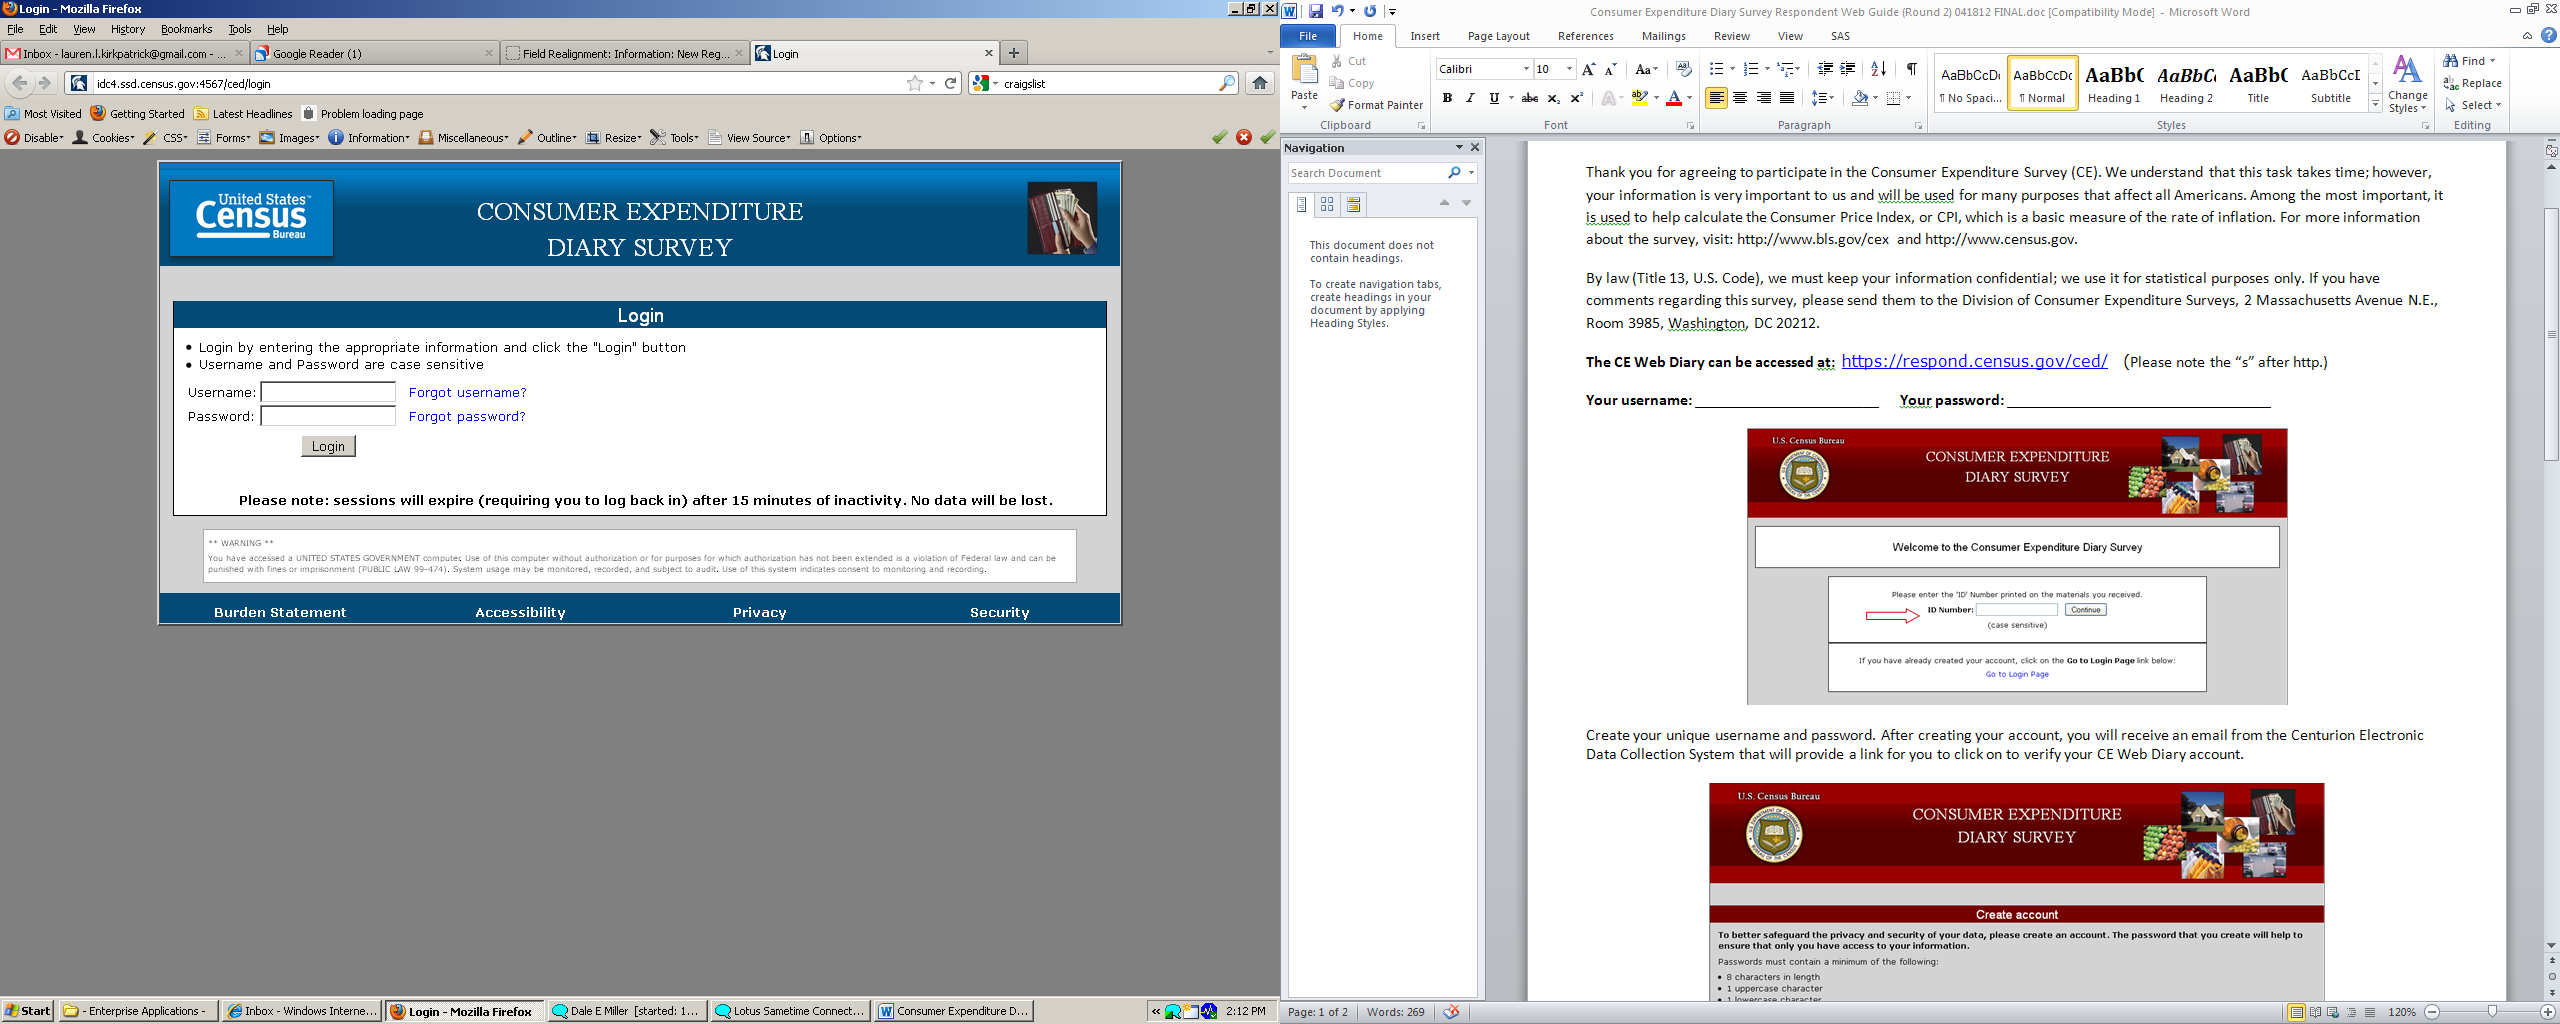This screenshot has height=1024, width=2560.
Task: Expand the Styles gallery More arrow
Action: pyautogui.click(x=2375, y=104)
